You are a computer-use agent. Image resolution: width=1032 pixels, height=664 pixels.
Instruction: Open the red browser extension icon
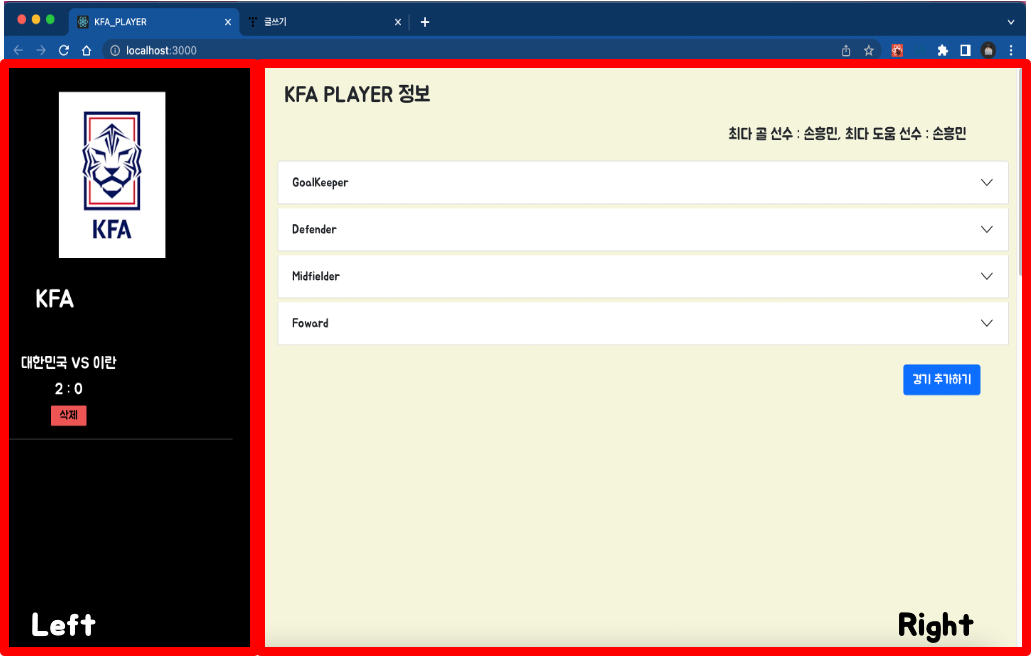(x=897, y=51)
